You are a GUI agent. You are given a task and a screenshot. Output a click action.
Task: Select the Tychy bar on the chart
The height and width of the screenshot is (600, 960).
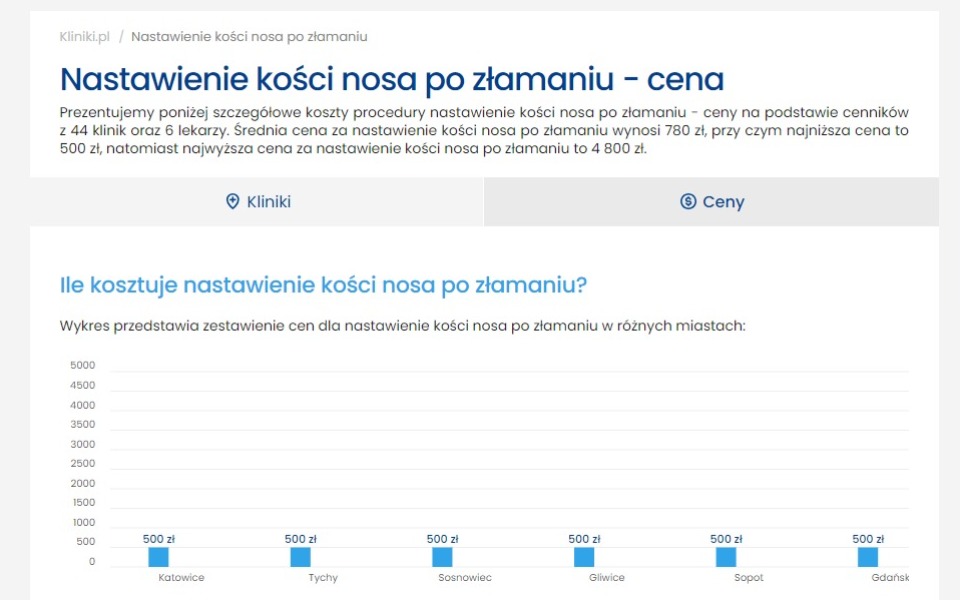(300, 556)
